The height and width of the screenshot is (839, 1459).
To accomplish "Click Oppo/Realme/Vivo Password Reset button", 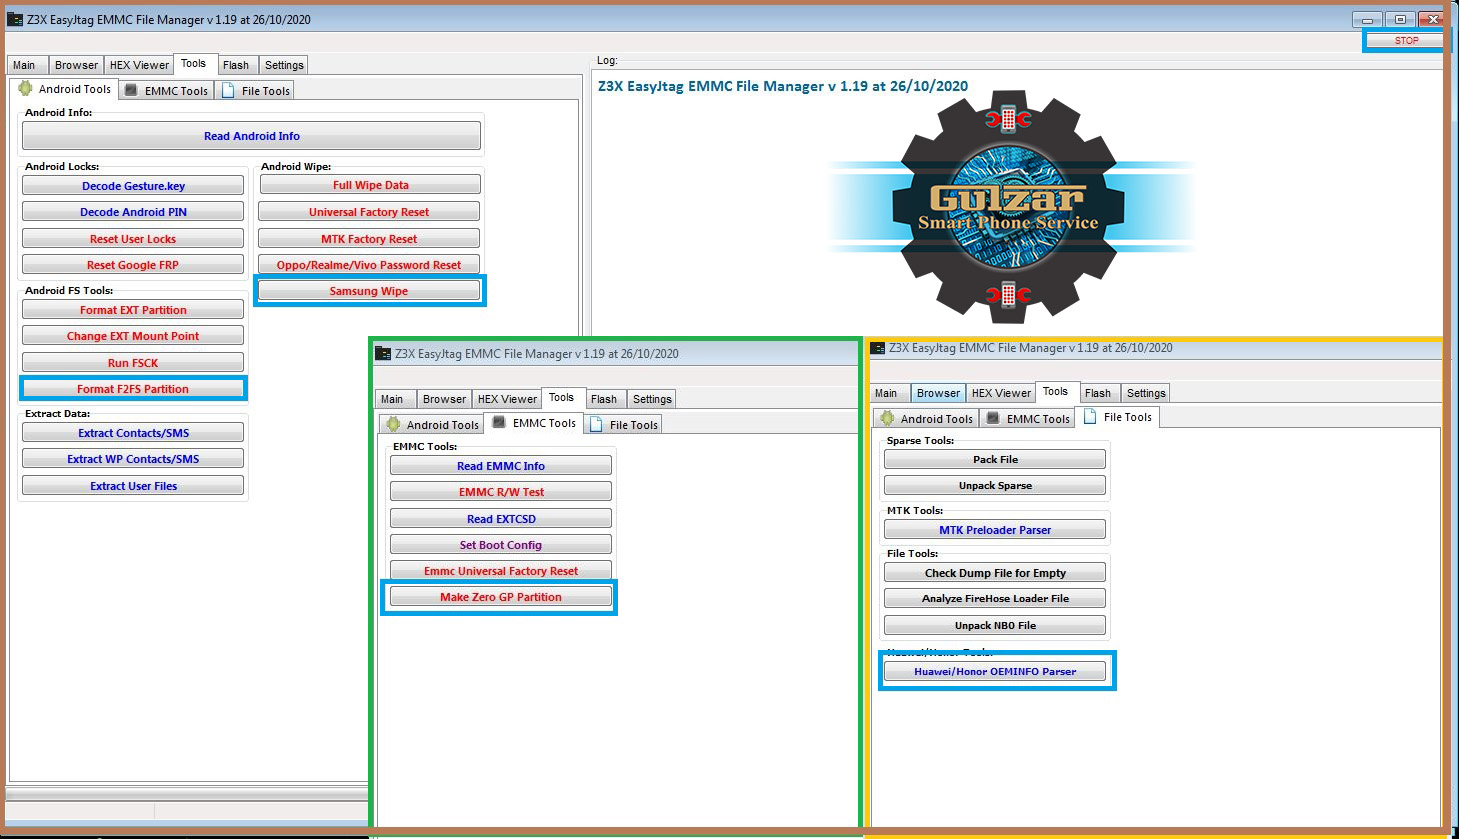I will pyautogui.click(x=369, y=265).
